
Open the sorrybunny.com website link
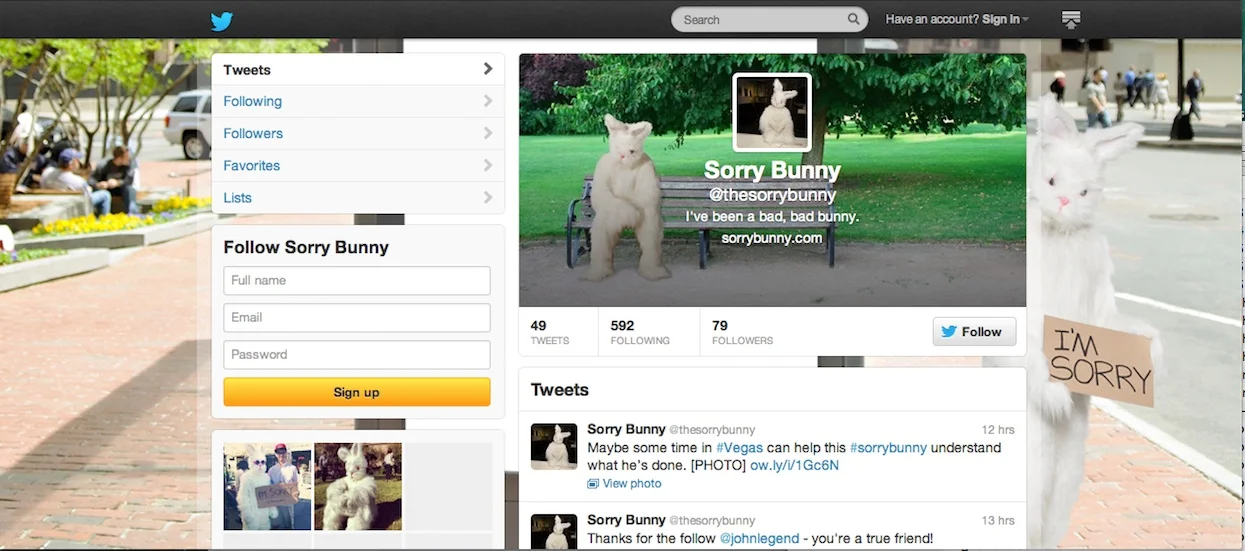click(772, 238)
